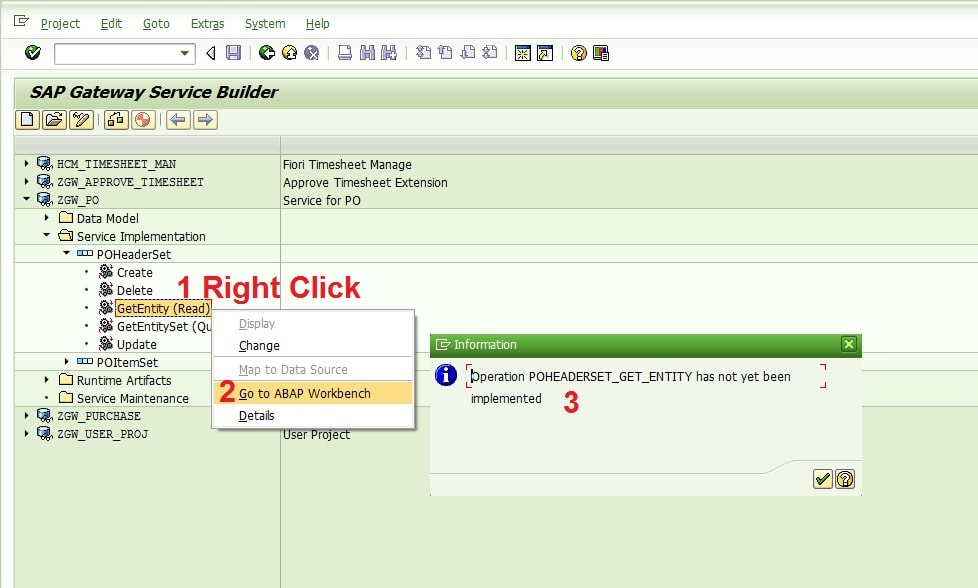Click the Create New Session icon
This screenshot has height=588, width=978.
pos(523,53)
